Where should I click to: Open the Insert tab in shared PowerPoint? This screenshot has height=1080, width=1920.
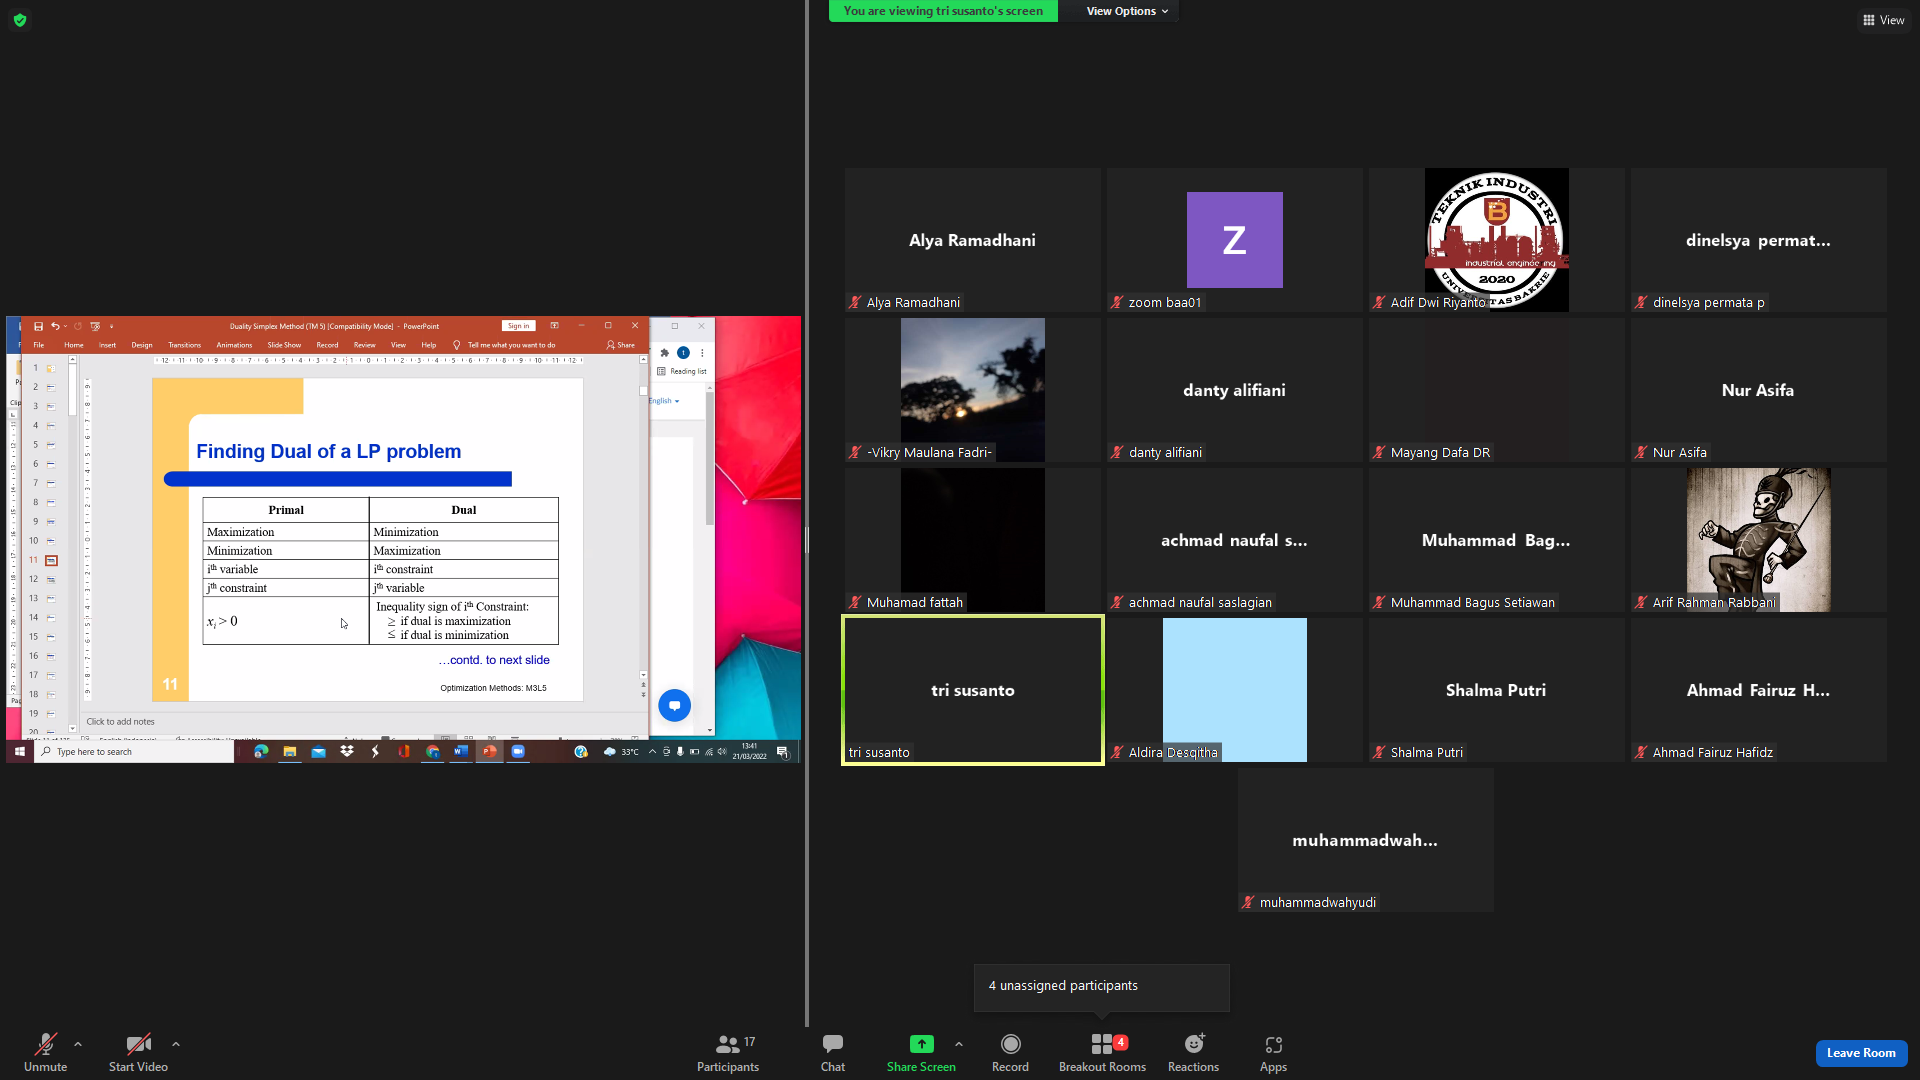[x=107, y=345]
